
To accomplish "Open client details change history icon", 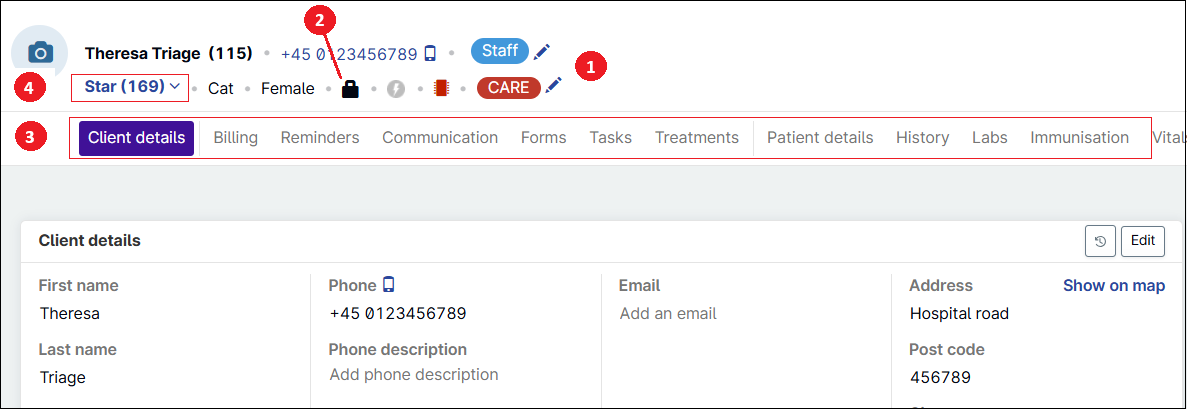I will [x=1100, y=241].
